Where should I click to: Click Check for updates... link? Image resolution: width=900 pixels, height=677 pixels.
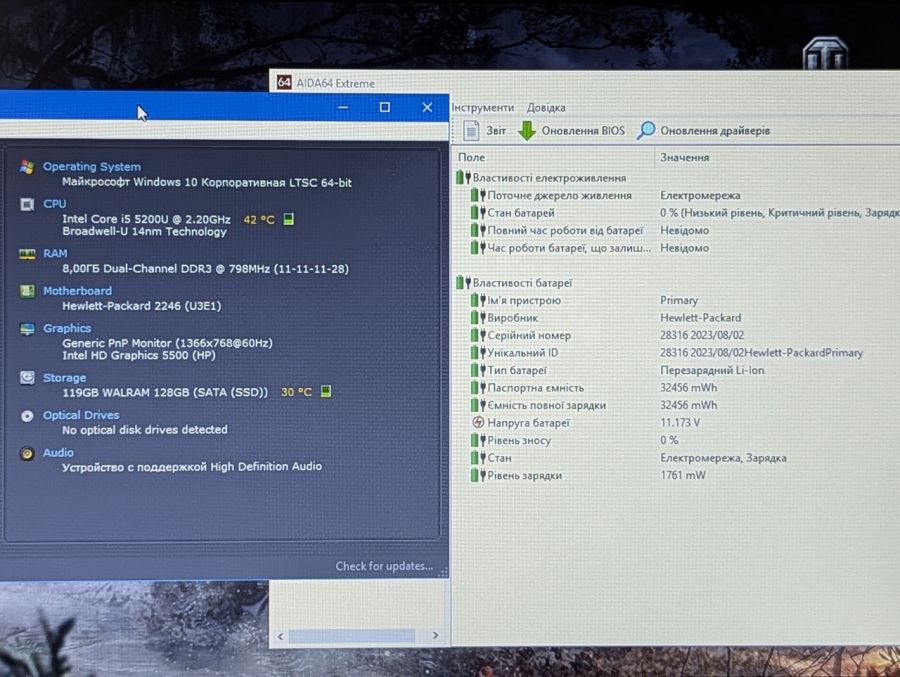click(x=384, y=566)
